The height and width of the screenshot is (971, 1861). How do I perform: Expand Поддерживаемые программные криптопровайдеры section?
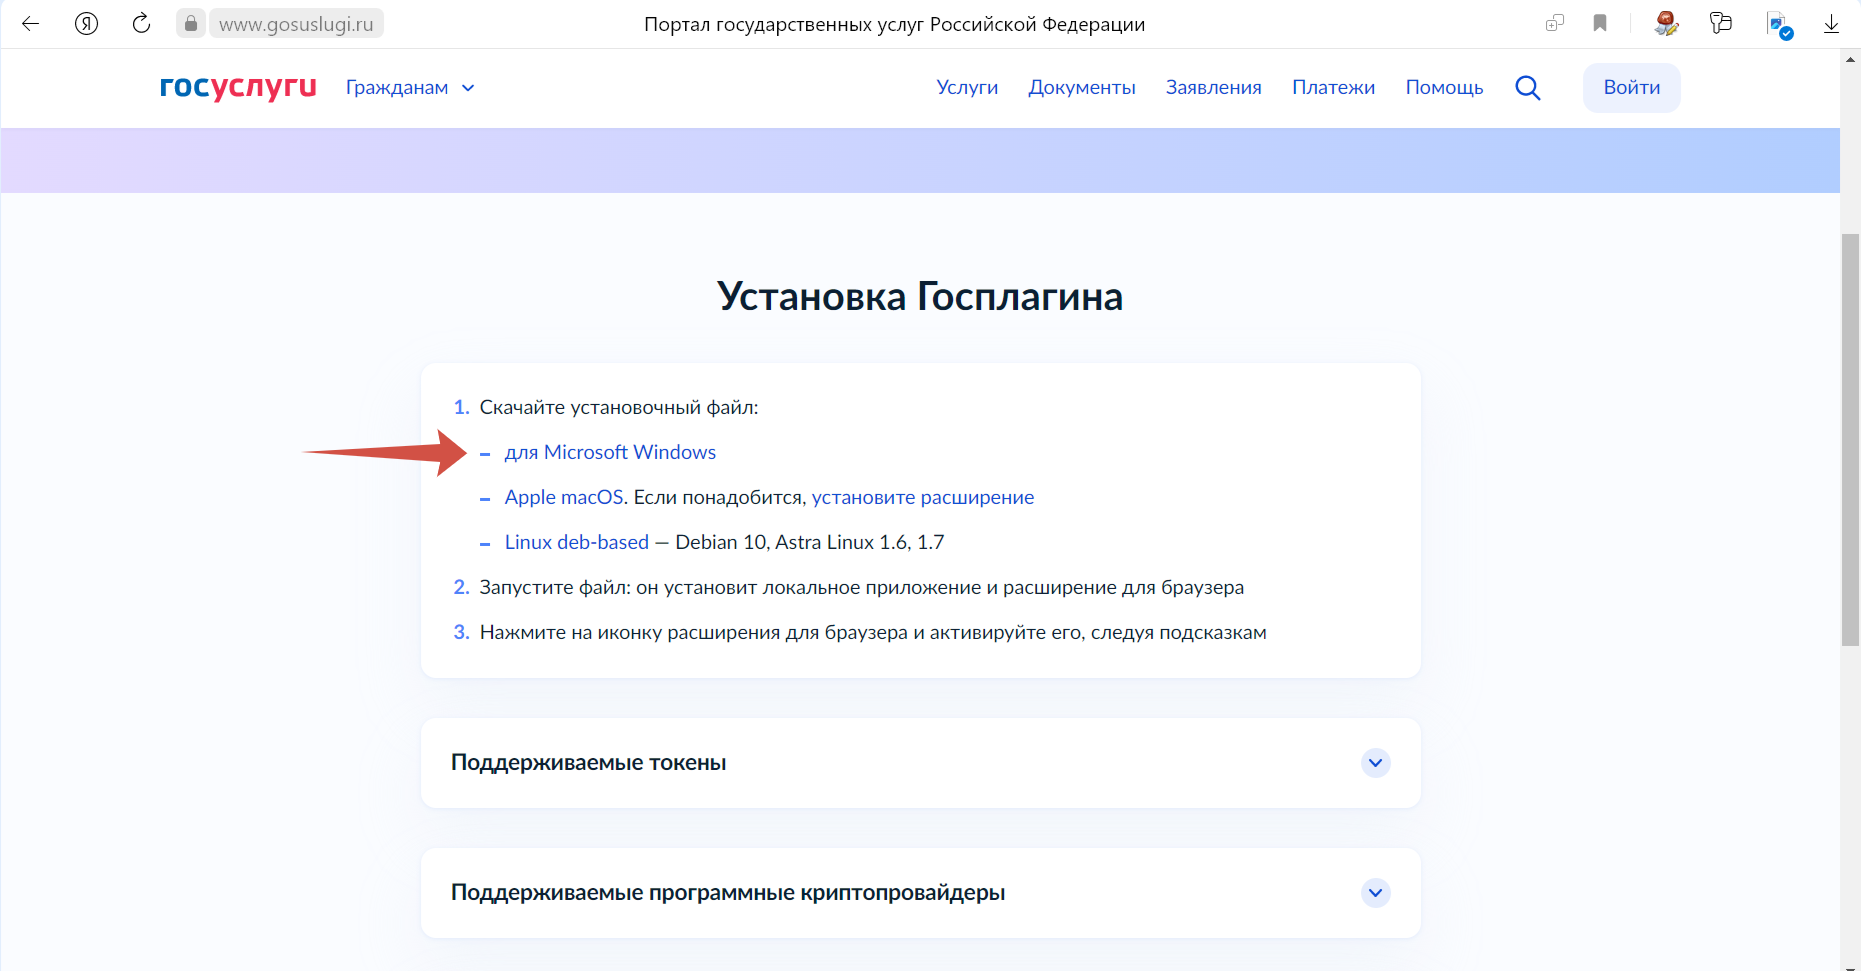pos(1375,893)
